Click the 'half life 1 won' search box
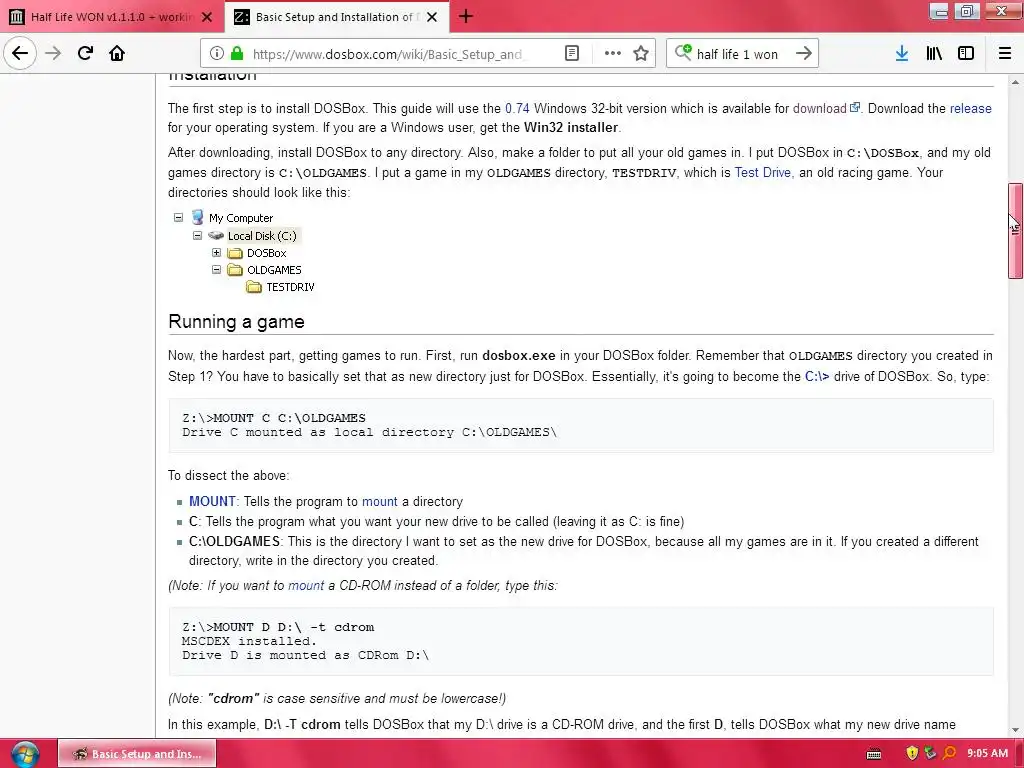 tap(737, 54)
